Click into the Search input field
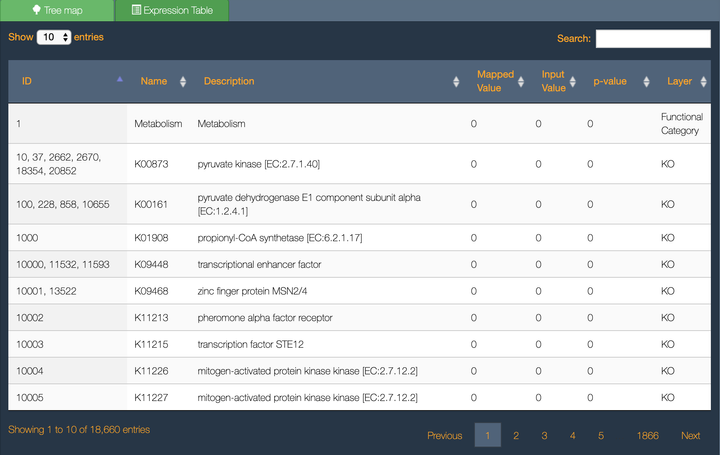The height and width of the screenshot is (455, 720). point(653,39)
